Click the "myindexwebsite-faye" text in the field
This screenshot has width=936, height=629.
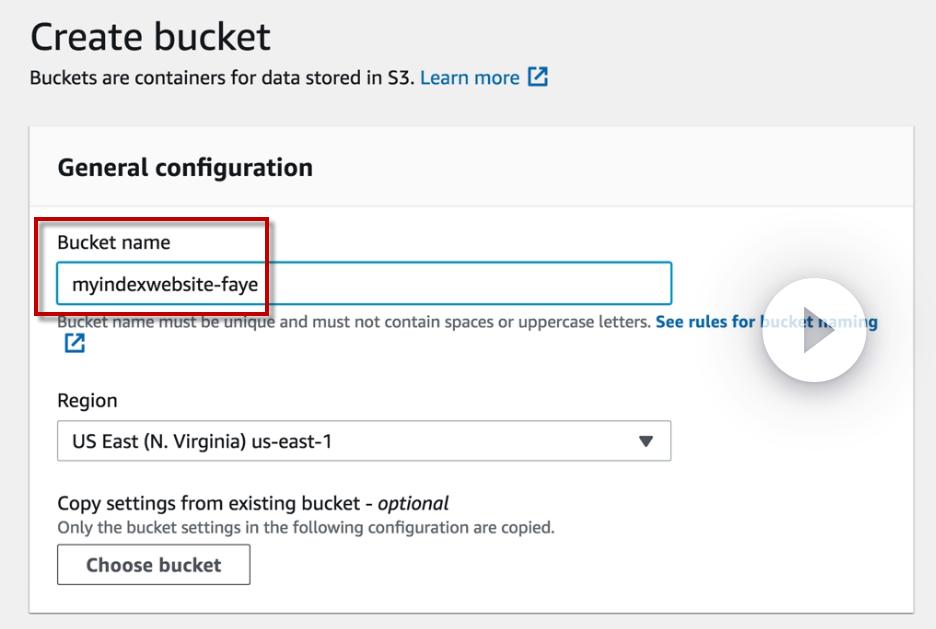(x=165, y=284)
